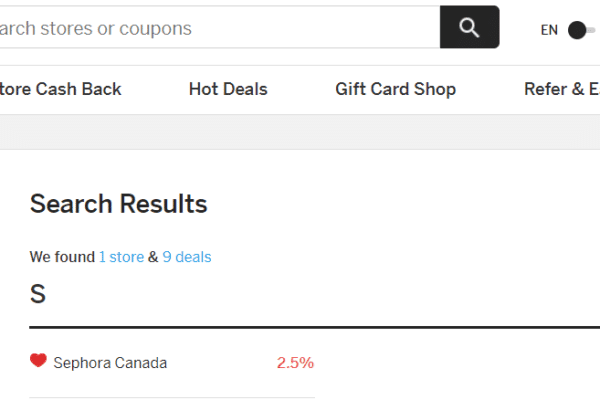
Task: Unfavorite Sephora Canada via the red heart
Action: [38, 361]
